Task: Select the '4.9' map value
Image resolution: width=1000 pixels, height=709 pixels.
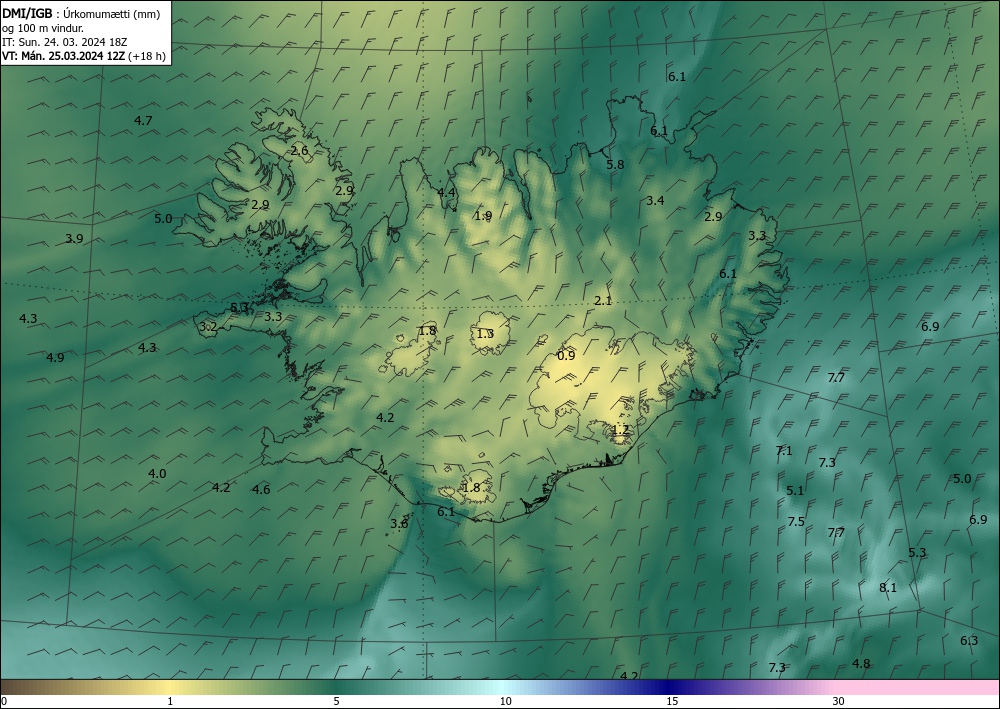Action: (x=55, y=358)
